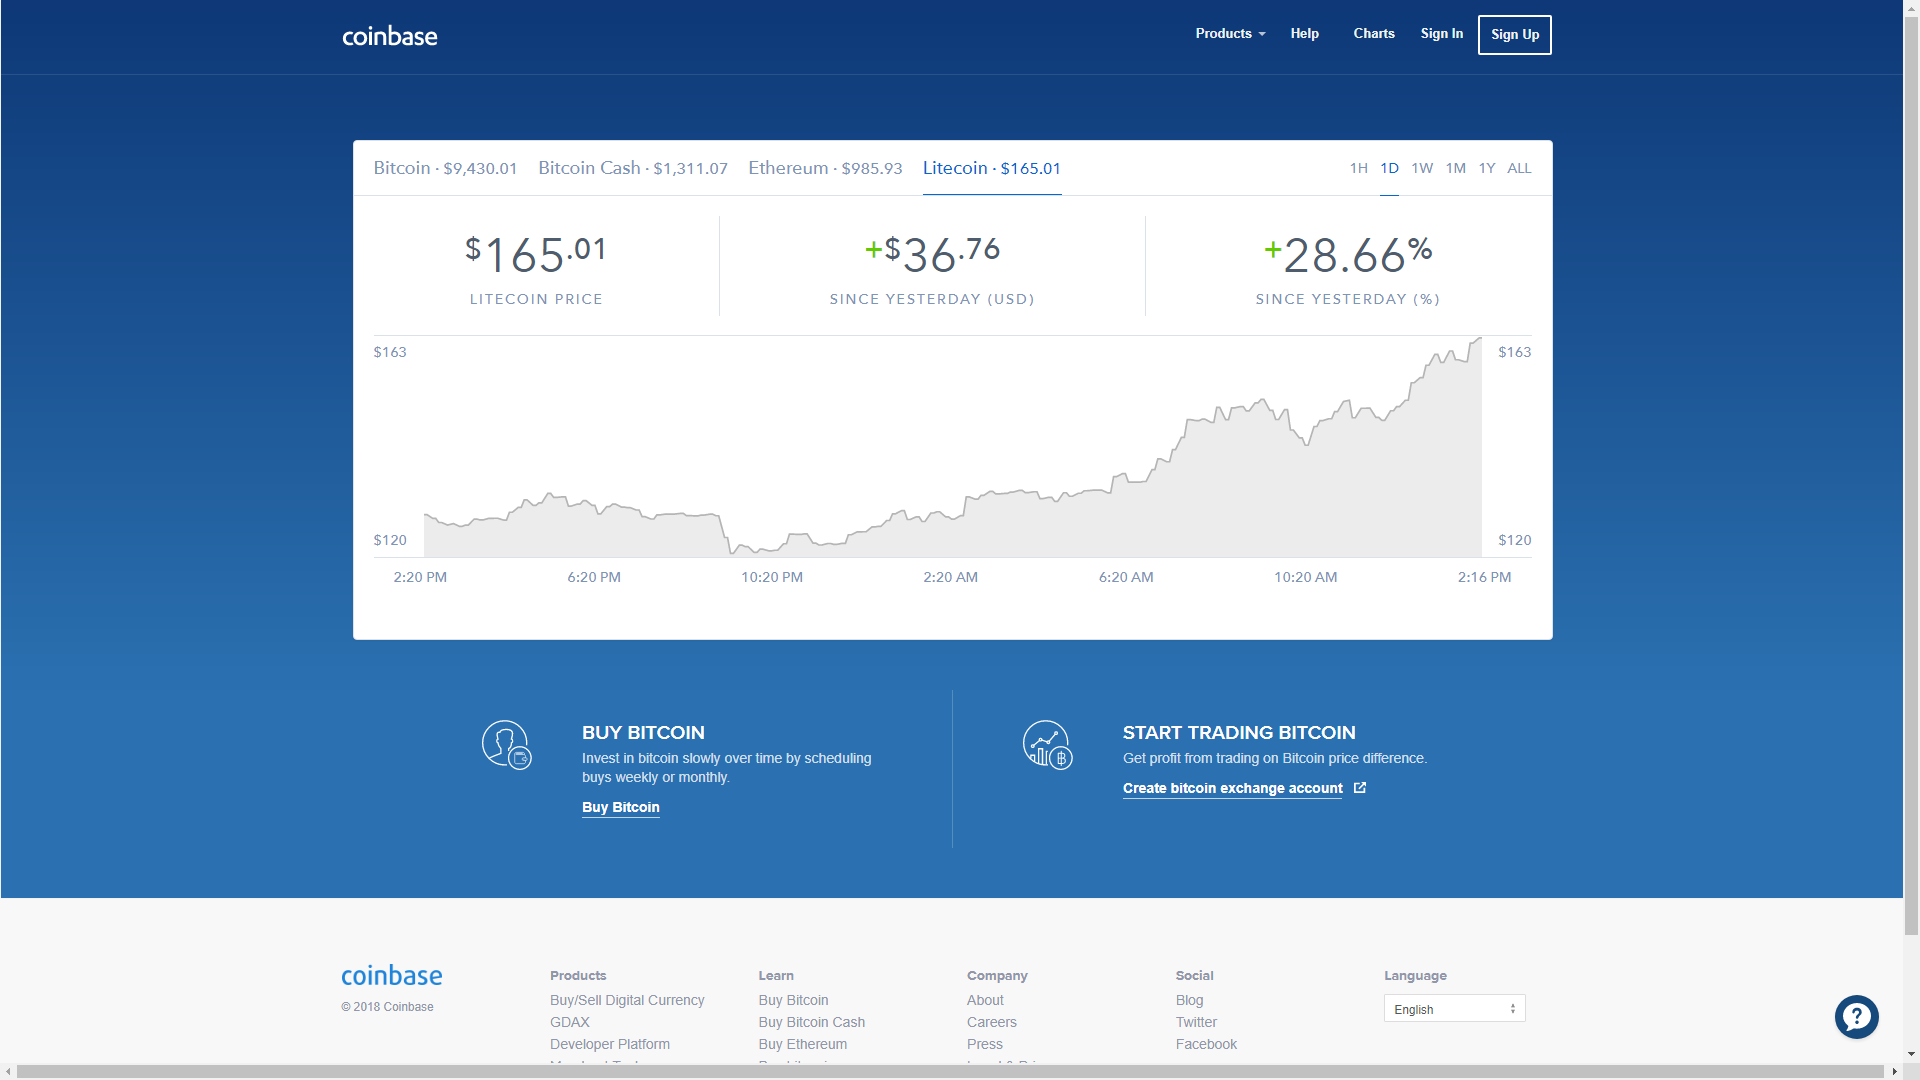This screenshot has width=1920, height=1080.
Task: Select the 1W time range
Action: (1422, 168)
